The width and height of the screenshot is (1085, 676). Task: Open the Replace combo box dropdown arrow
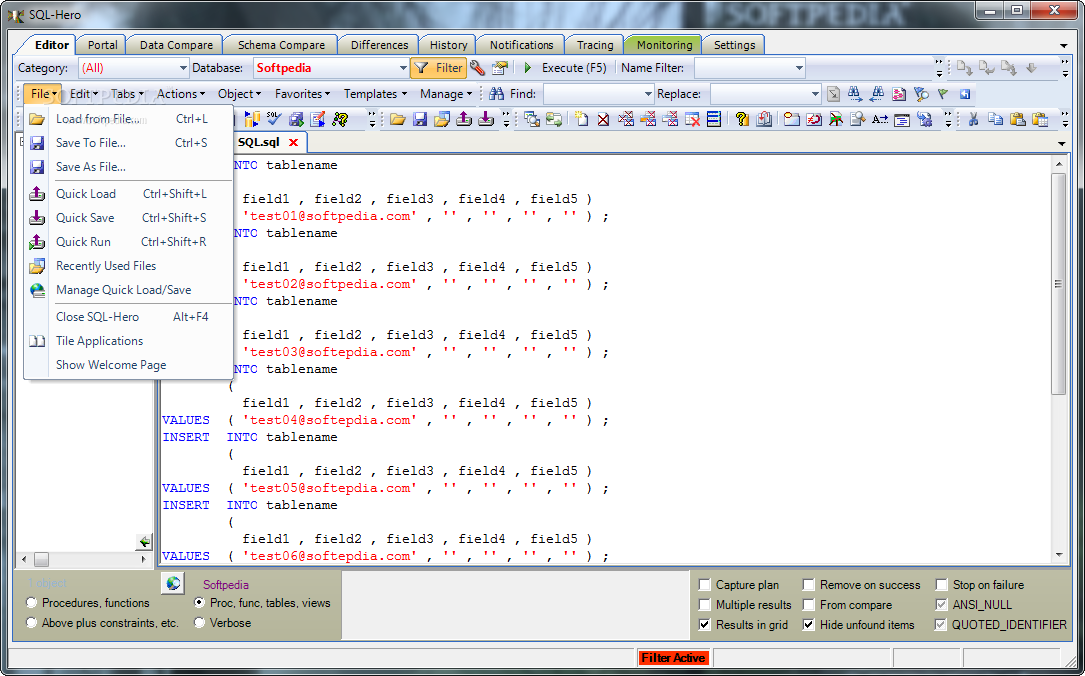pos(814,93)
